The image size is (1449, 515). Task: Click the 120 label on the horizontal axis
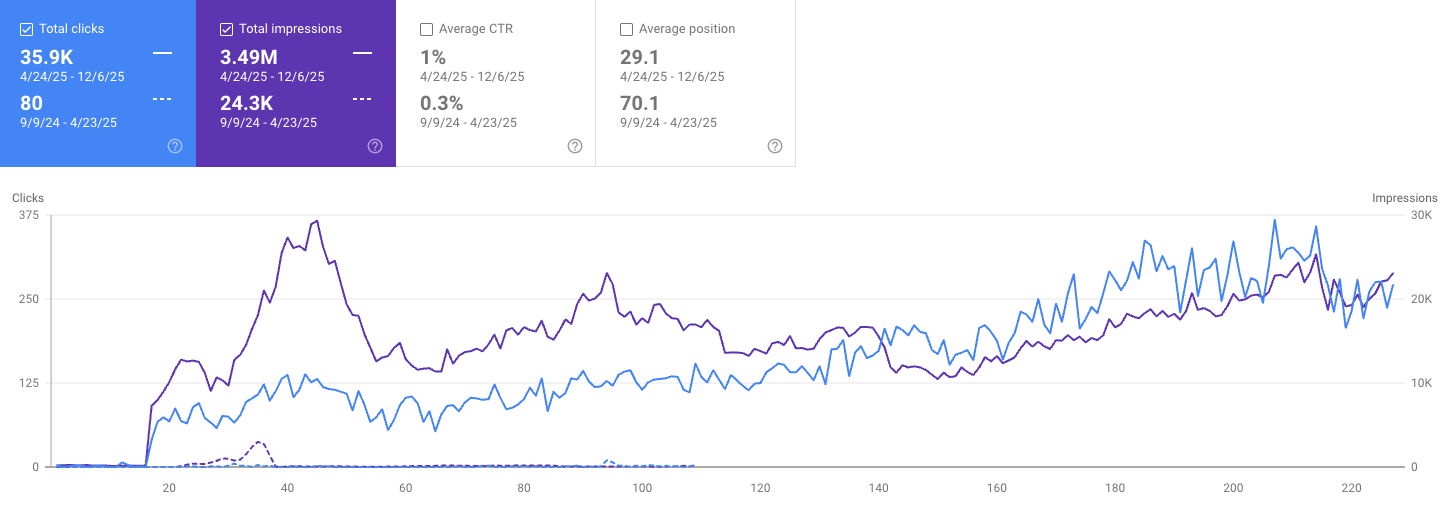click(761, 488)
